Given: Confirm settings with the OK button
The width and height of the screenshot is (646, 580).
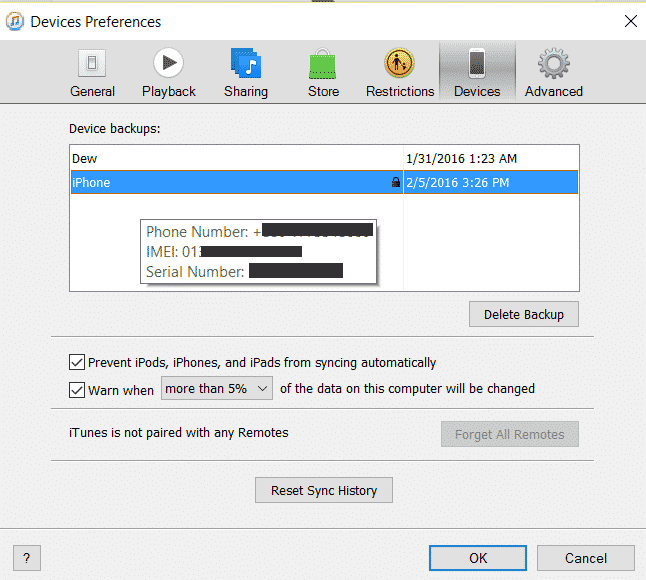Looking at the screenshot, I should (478, 558).
